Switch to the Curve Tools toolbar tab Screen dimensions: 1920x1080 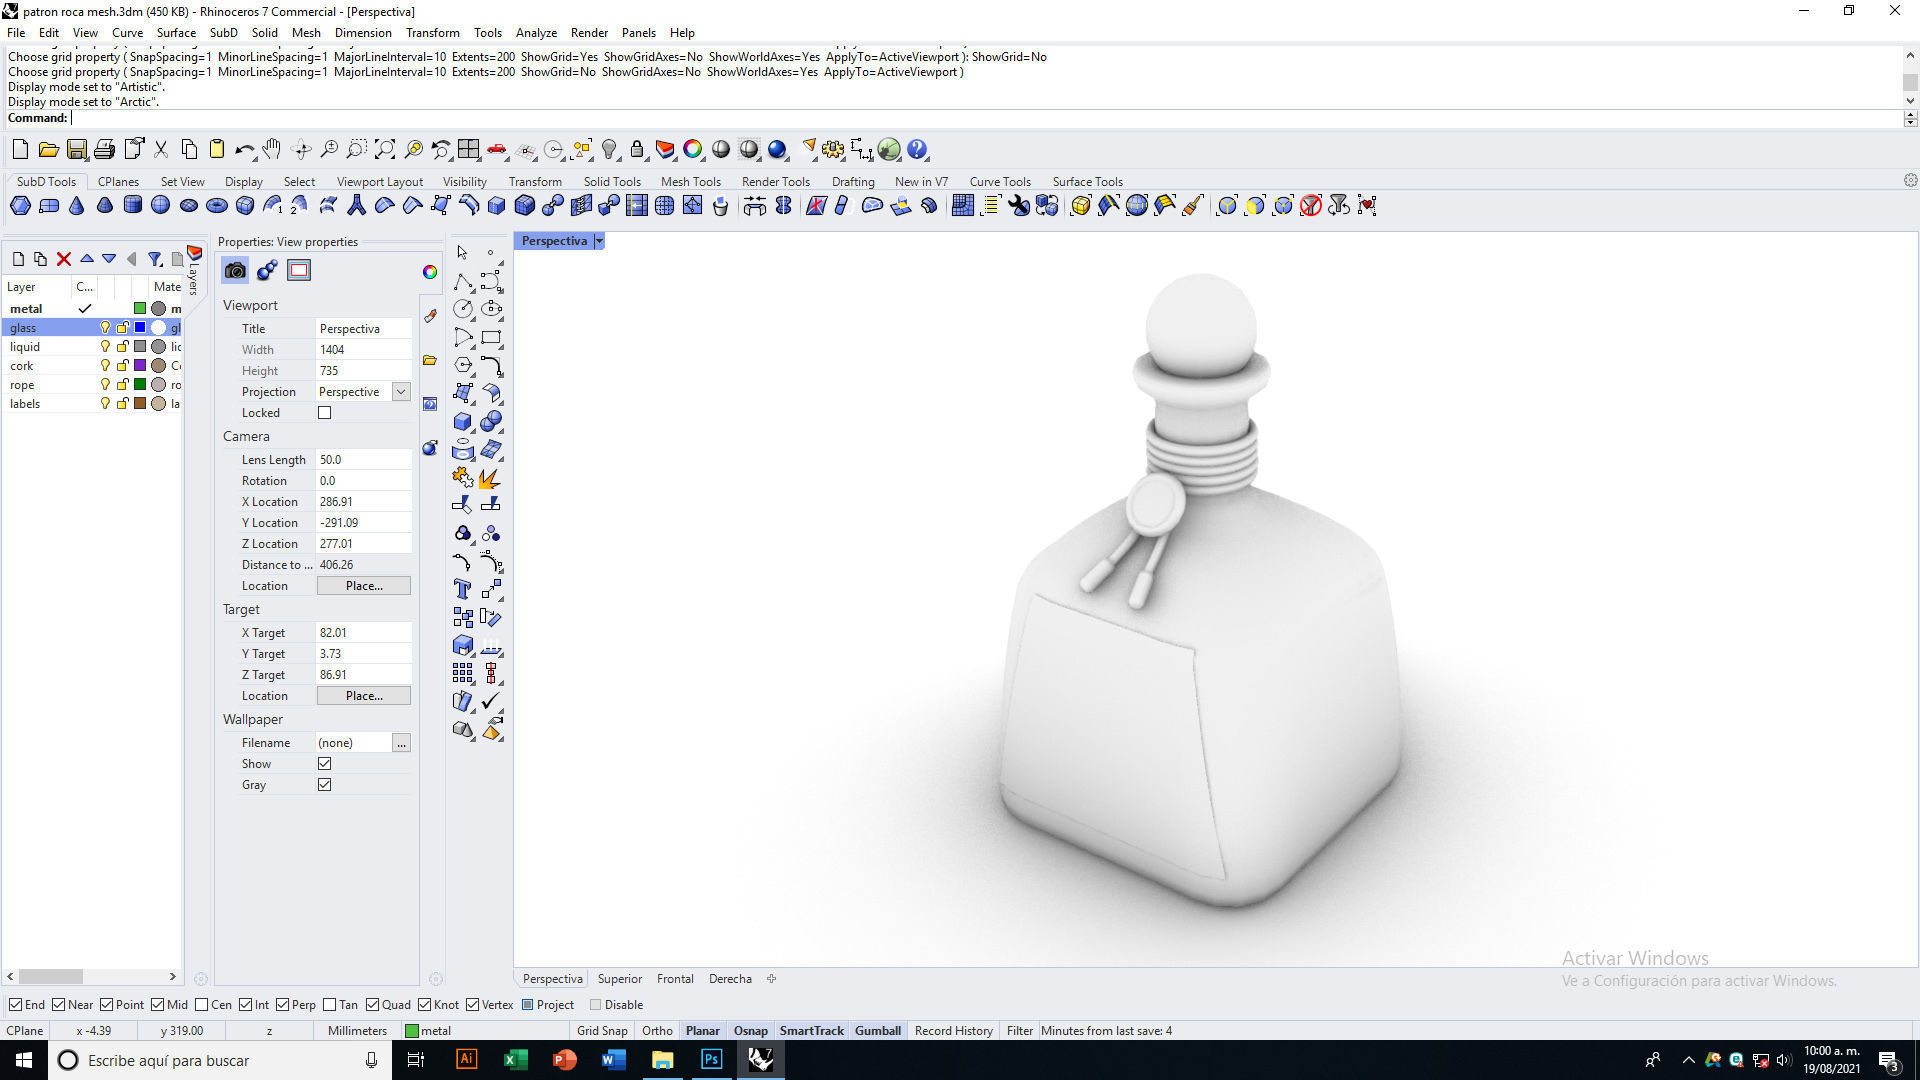coord(1000,182)
